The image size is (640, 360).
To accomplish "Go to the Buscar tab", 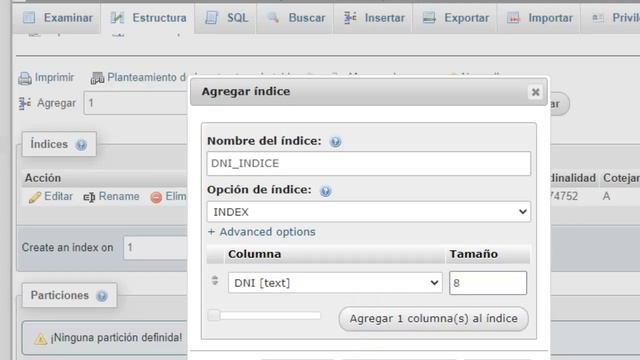I will click(295, 18).
